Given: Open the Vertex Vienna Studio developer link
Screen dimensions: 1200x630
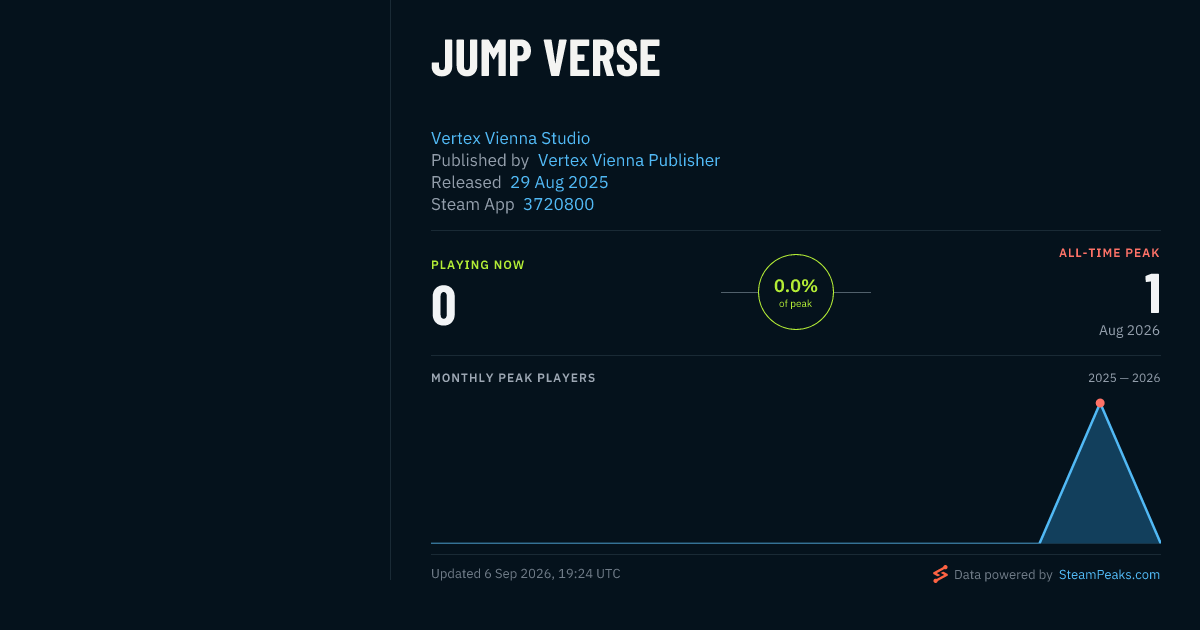Looking at the screenshot, I should click(510, 138).
